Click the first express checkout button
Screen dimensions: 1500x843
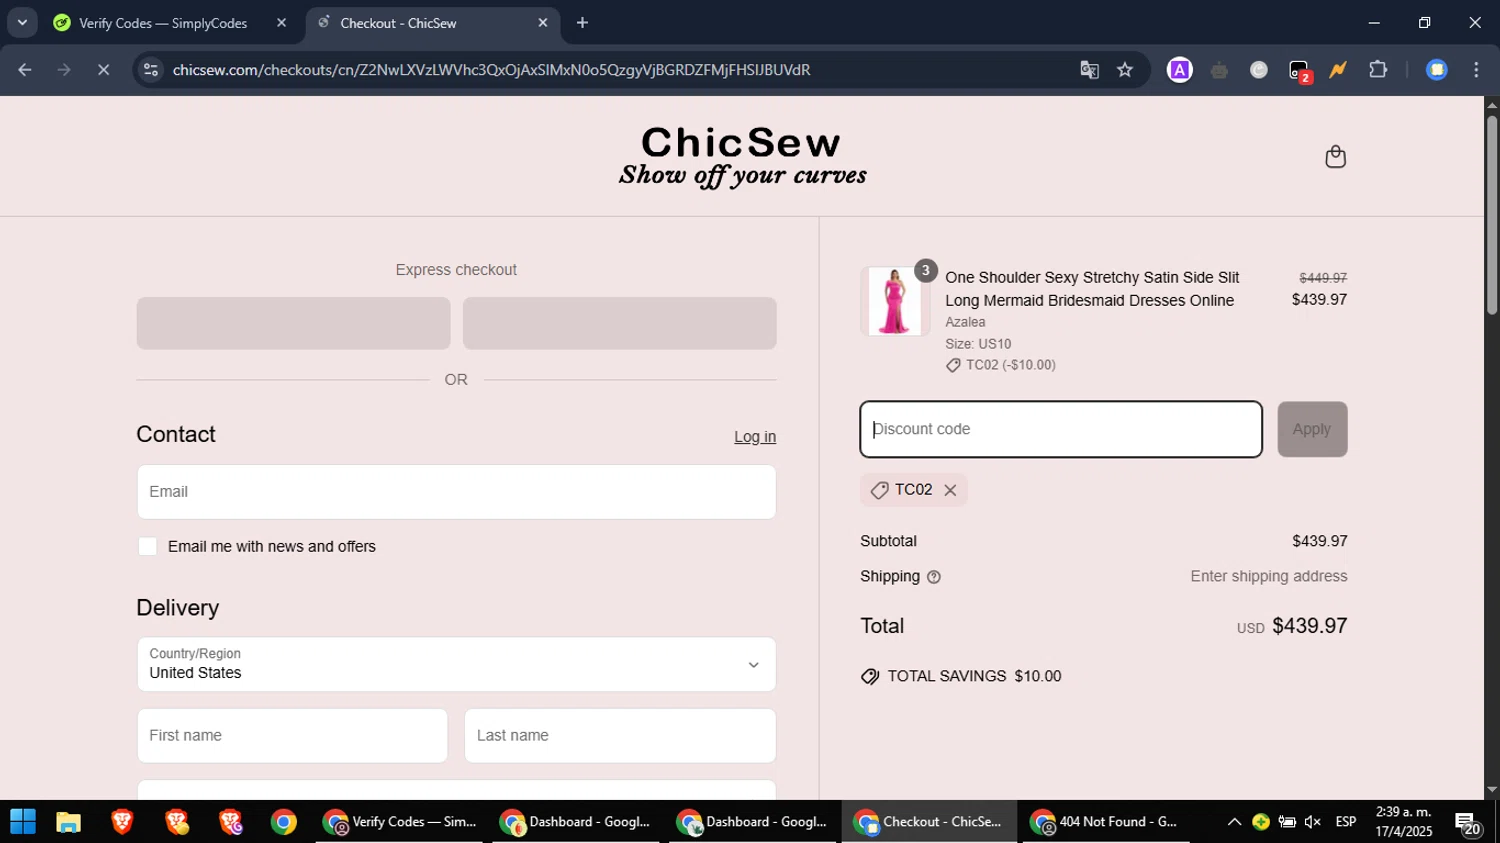pos(293,323)
